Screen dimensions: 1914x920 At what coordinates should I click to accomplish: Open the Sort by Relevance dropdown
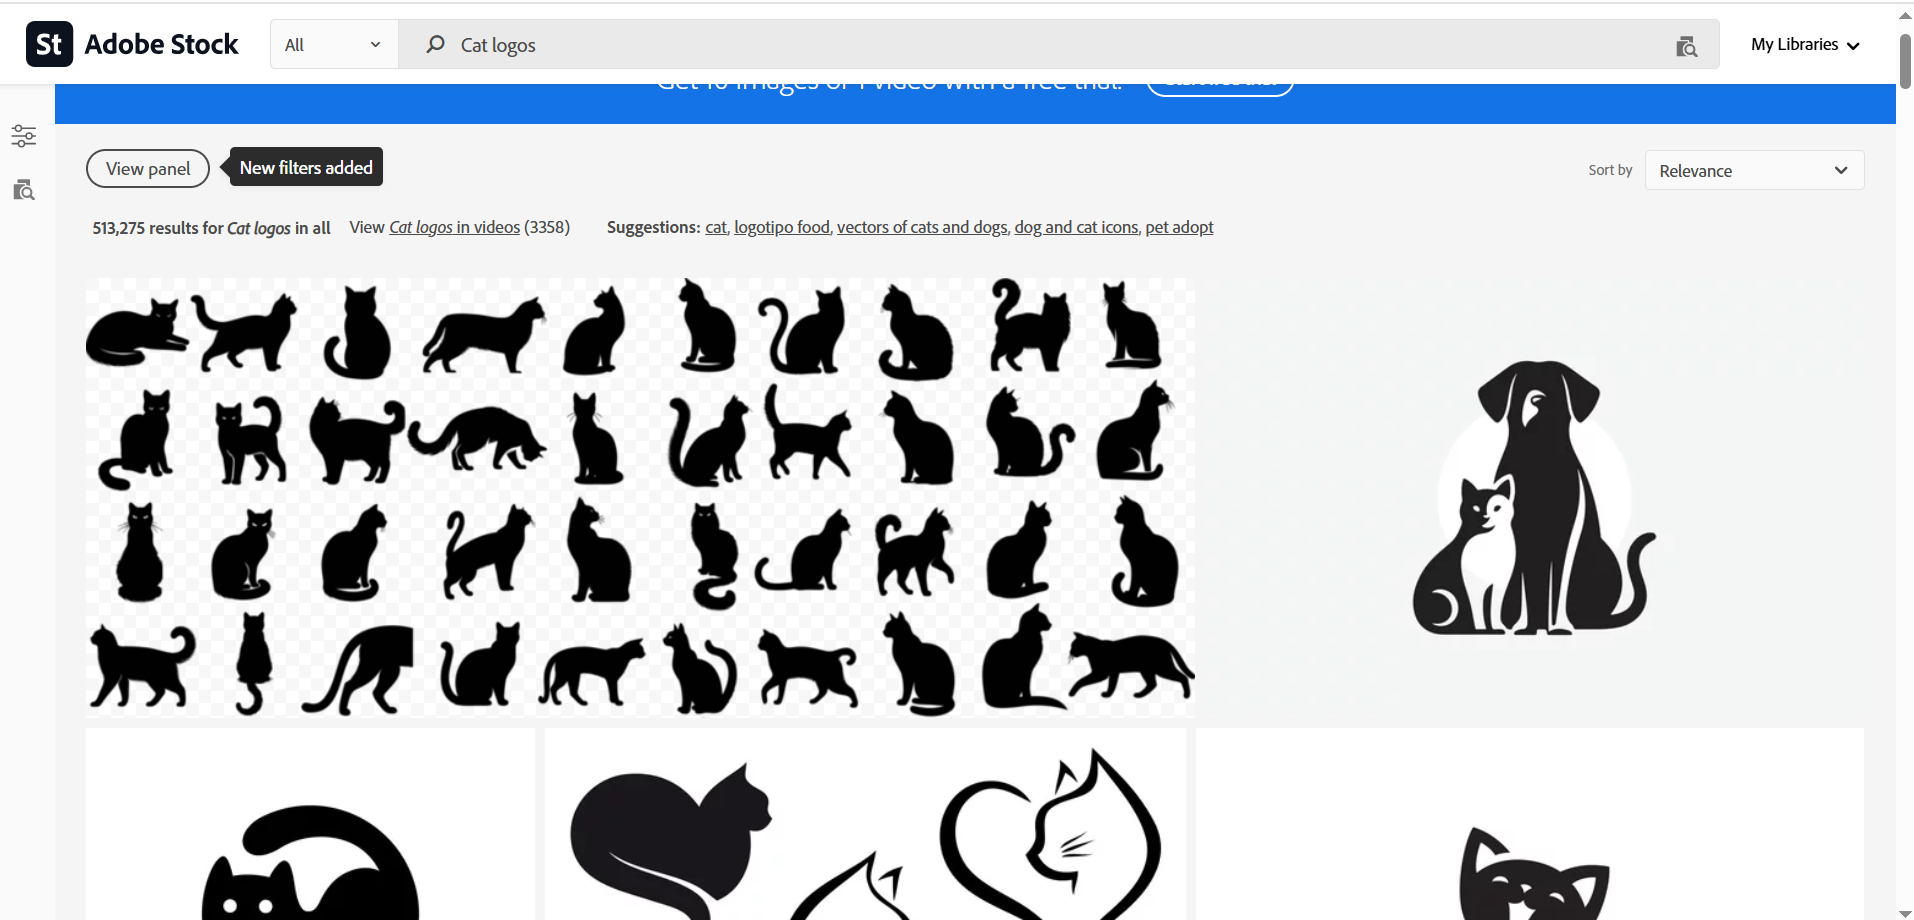pos(1754,170)
